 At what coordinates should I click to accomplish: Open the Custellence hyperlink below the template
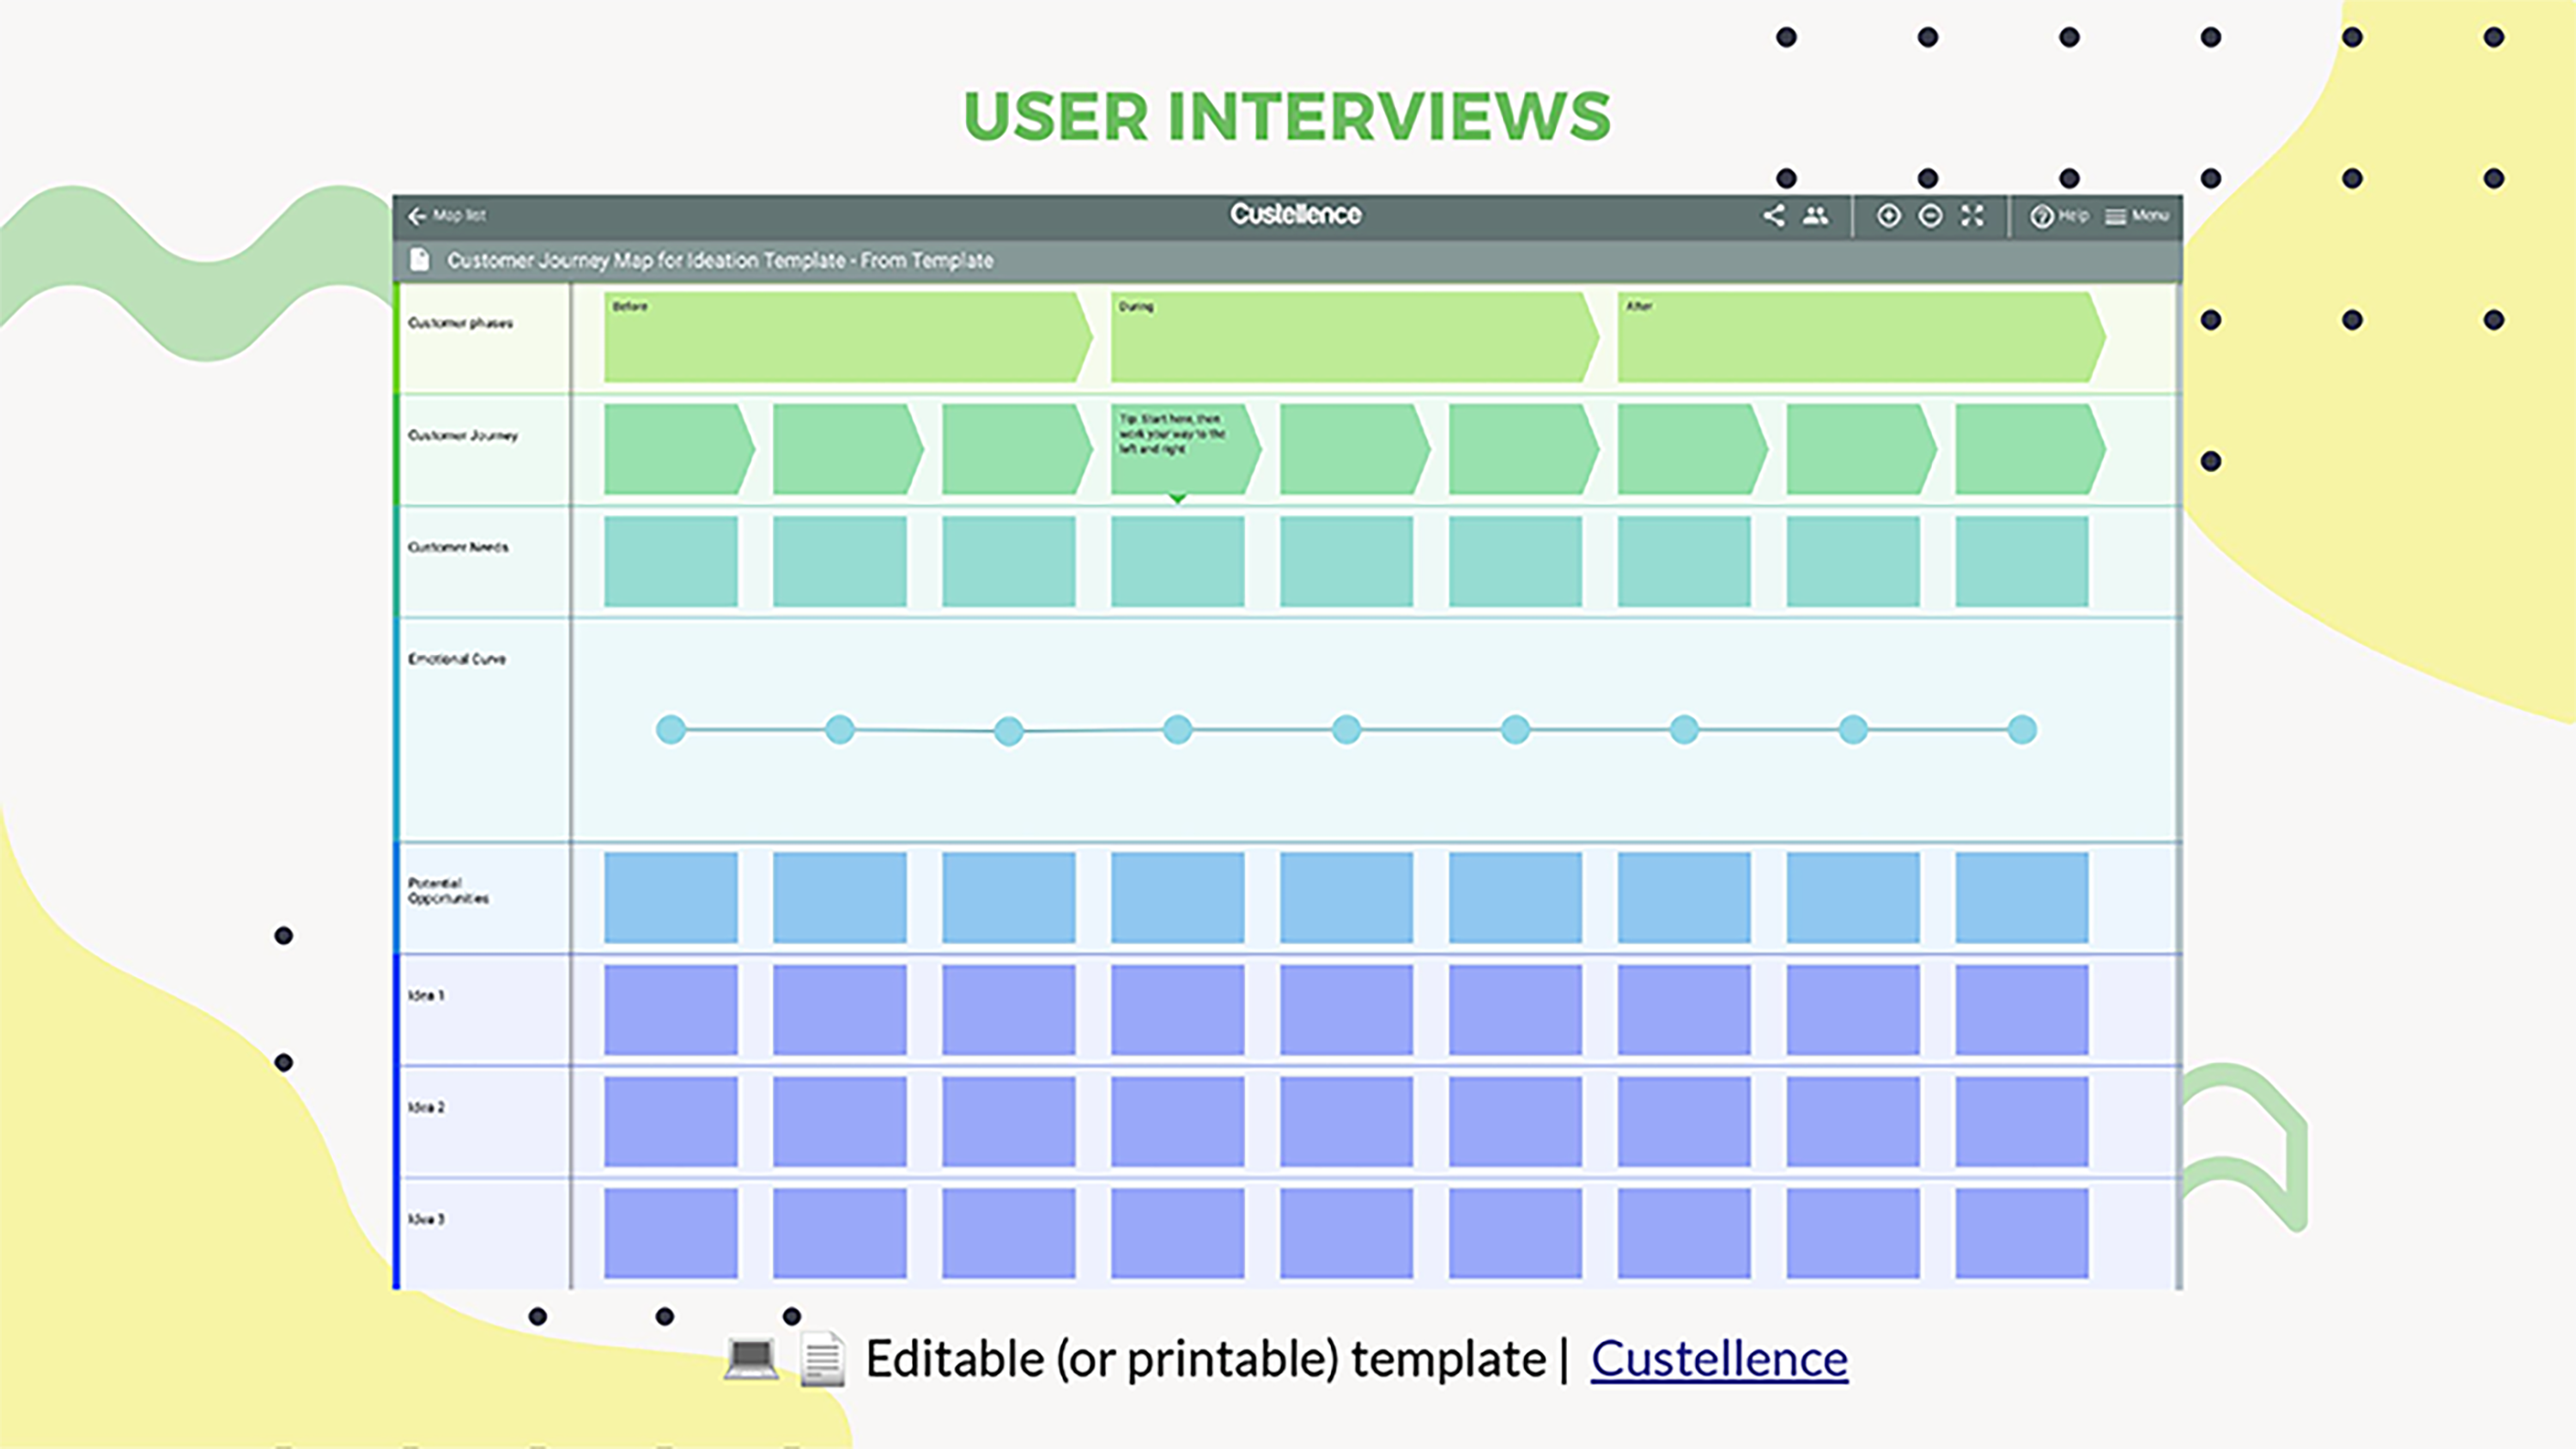pyautogui.click(x=1718, y=1359)
